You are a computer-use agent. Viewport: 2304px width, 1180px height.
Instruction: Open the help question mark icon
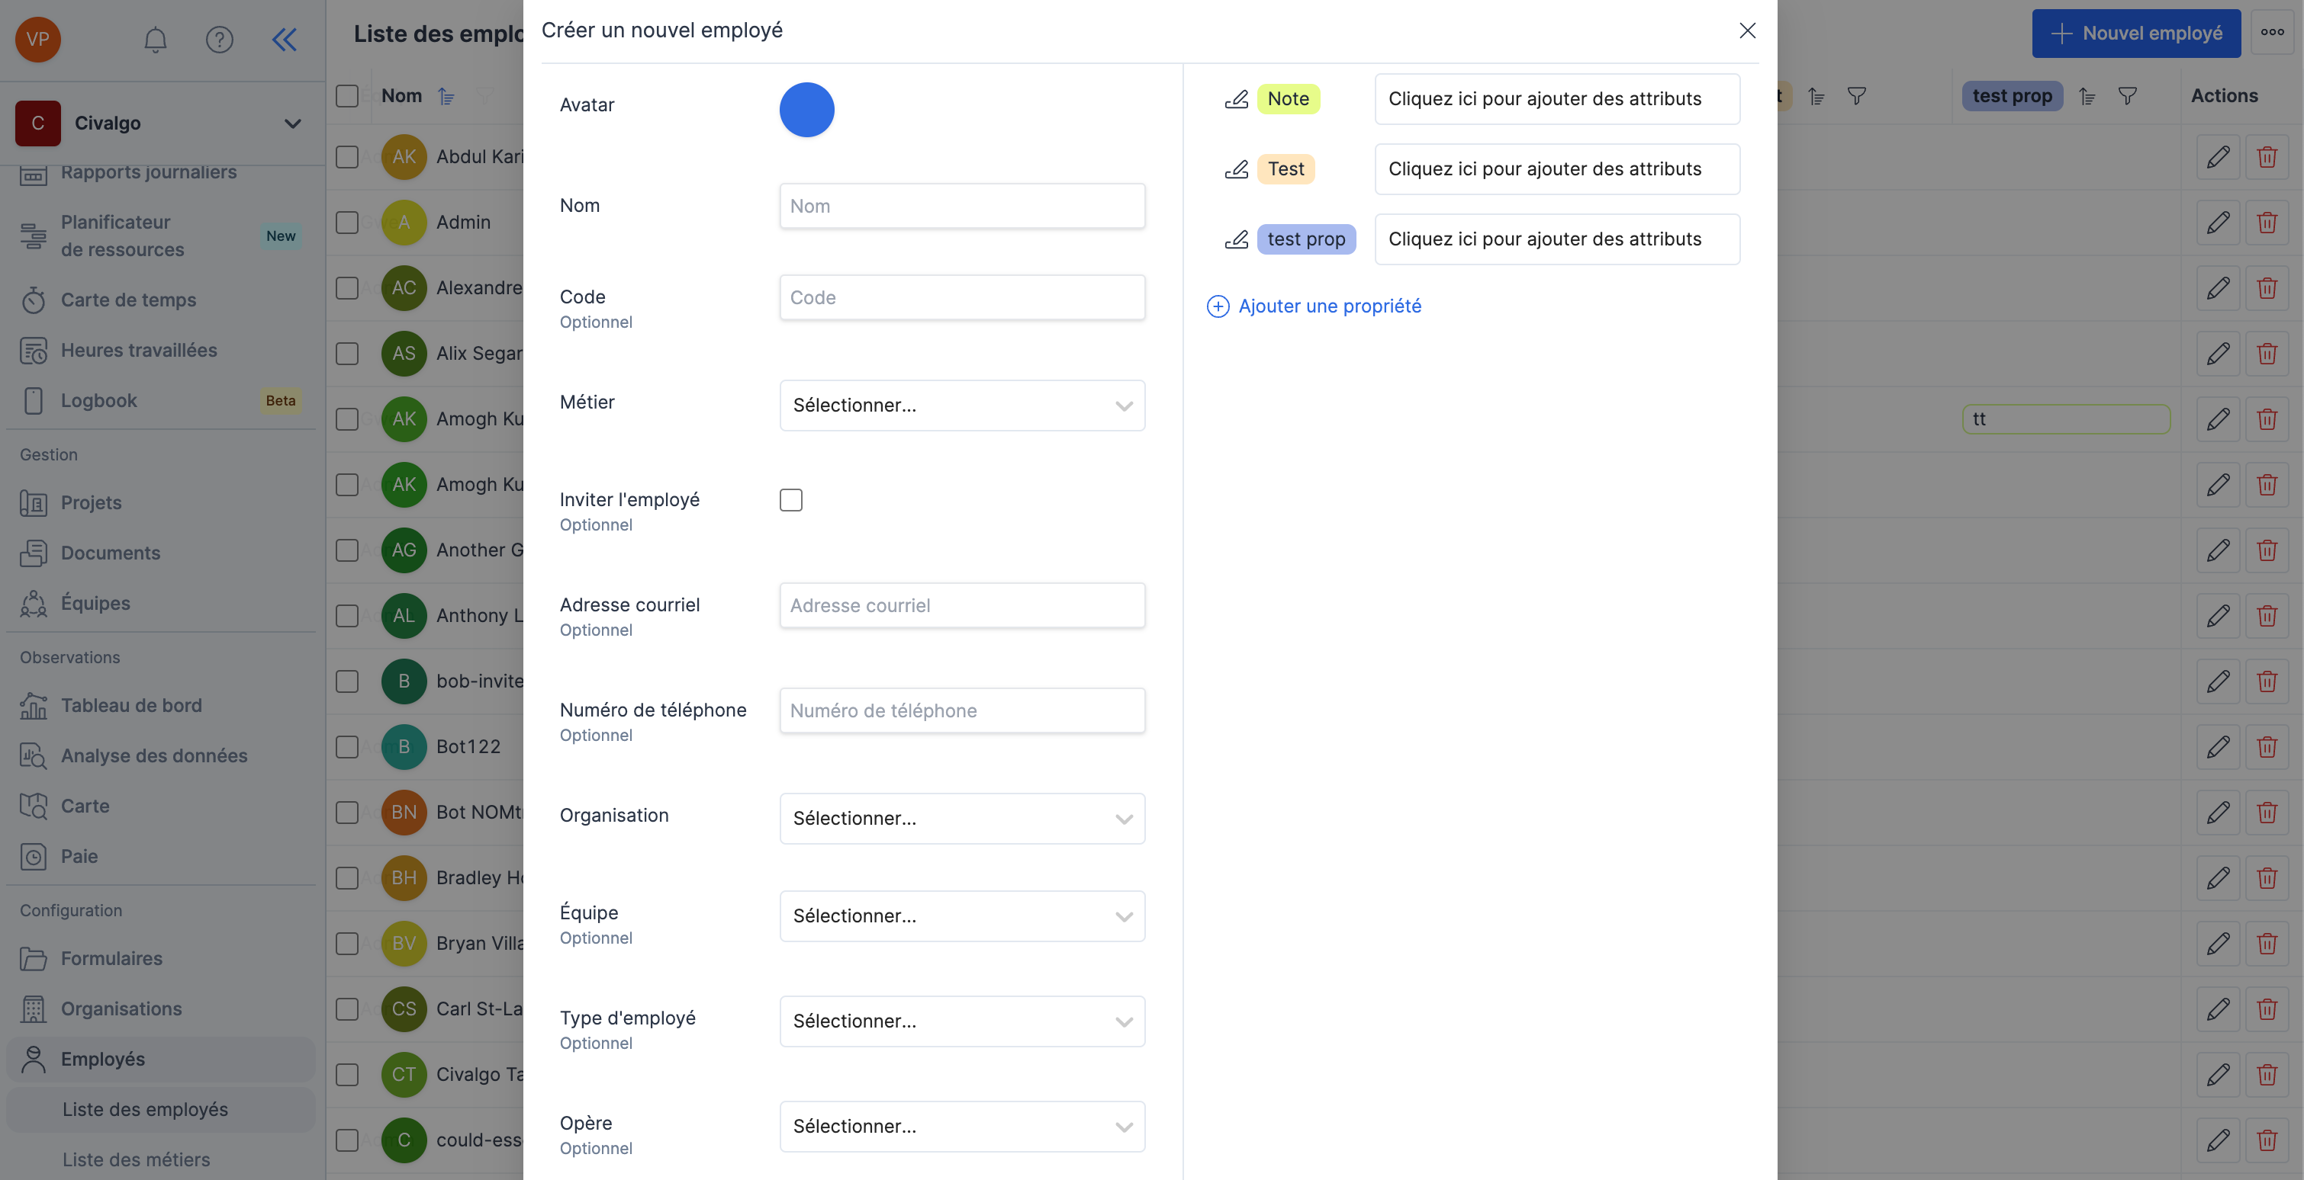(x=219, y=39)
